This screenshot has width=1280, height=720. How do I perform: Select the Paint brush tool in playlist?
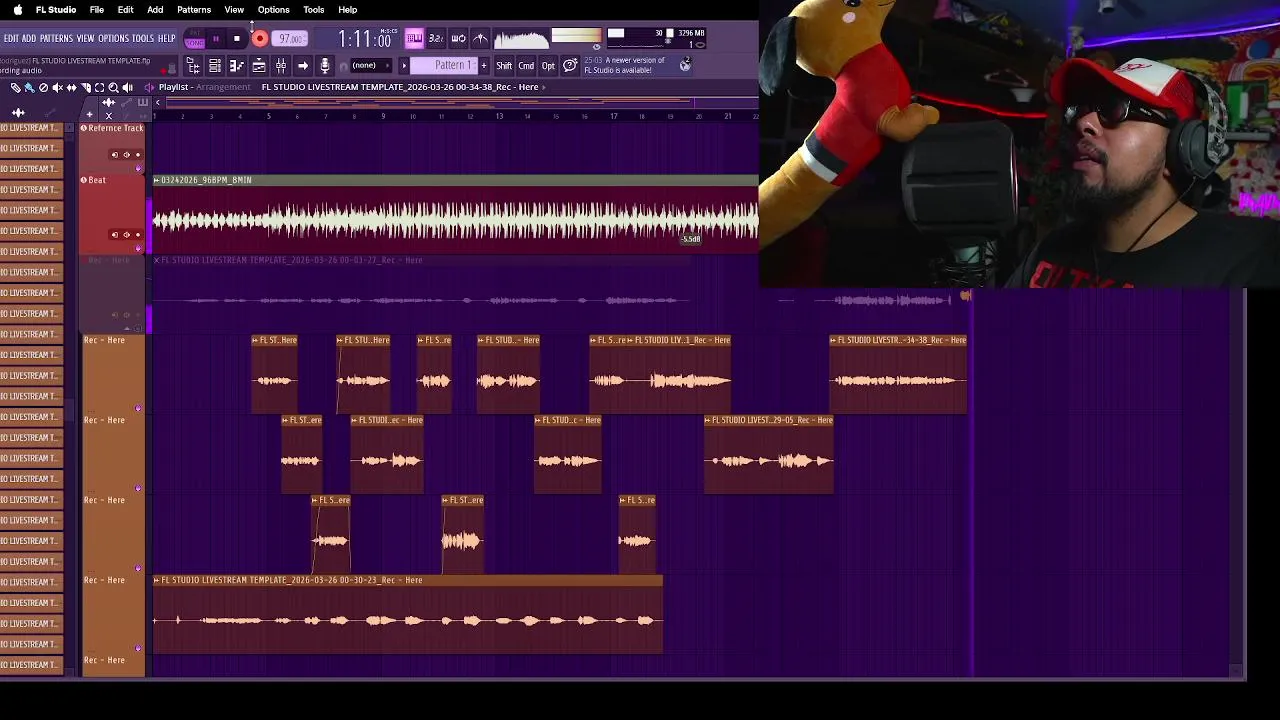[29, 88]
